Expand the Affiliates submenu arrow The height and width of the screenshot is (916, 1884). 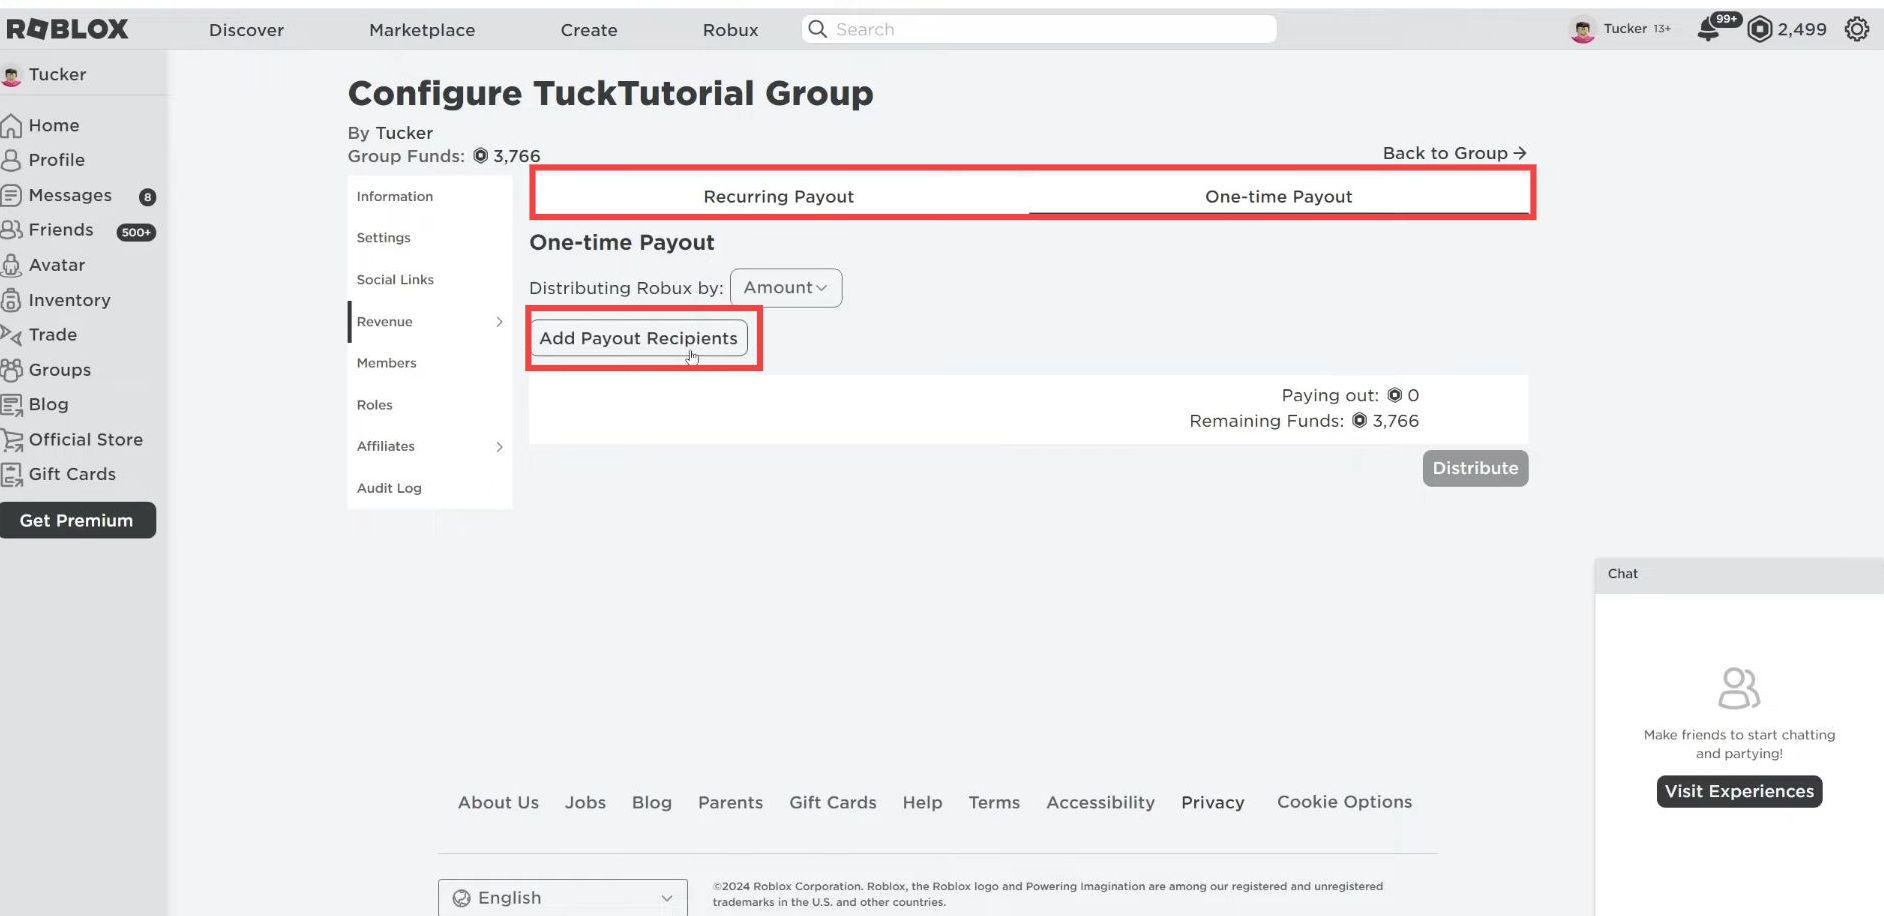point(499,447)
